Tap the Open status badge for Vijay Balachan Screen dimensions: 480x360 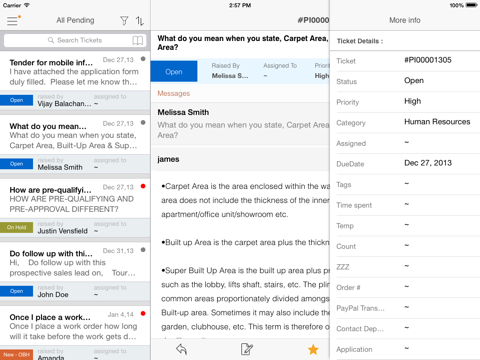click(16, 100)
